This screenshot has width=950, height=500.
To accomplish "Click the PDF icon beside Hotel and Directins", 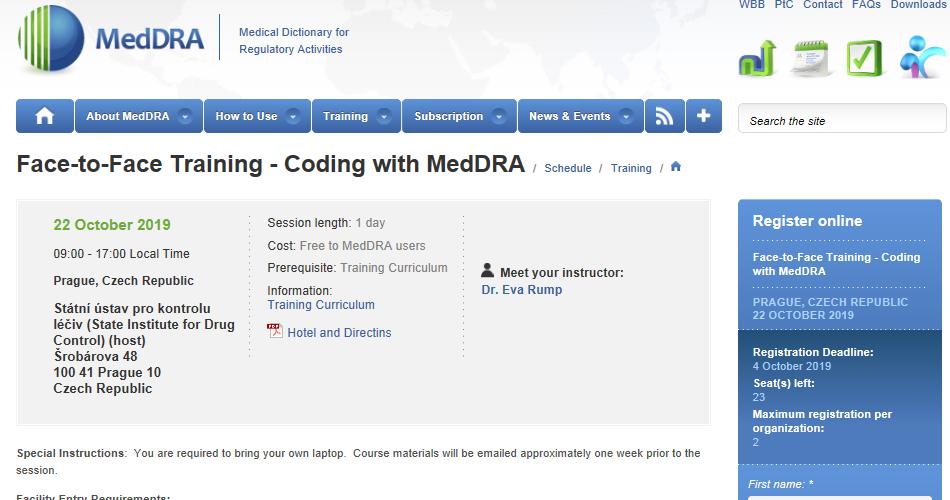I will [x=275, y=330].
